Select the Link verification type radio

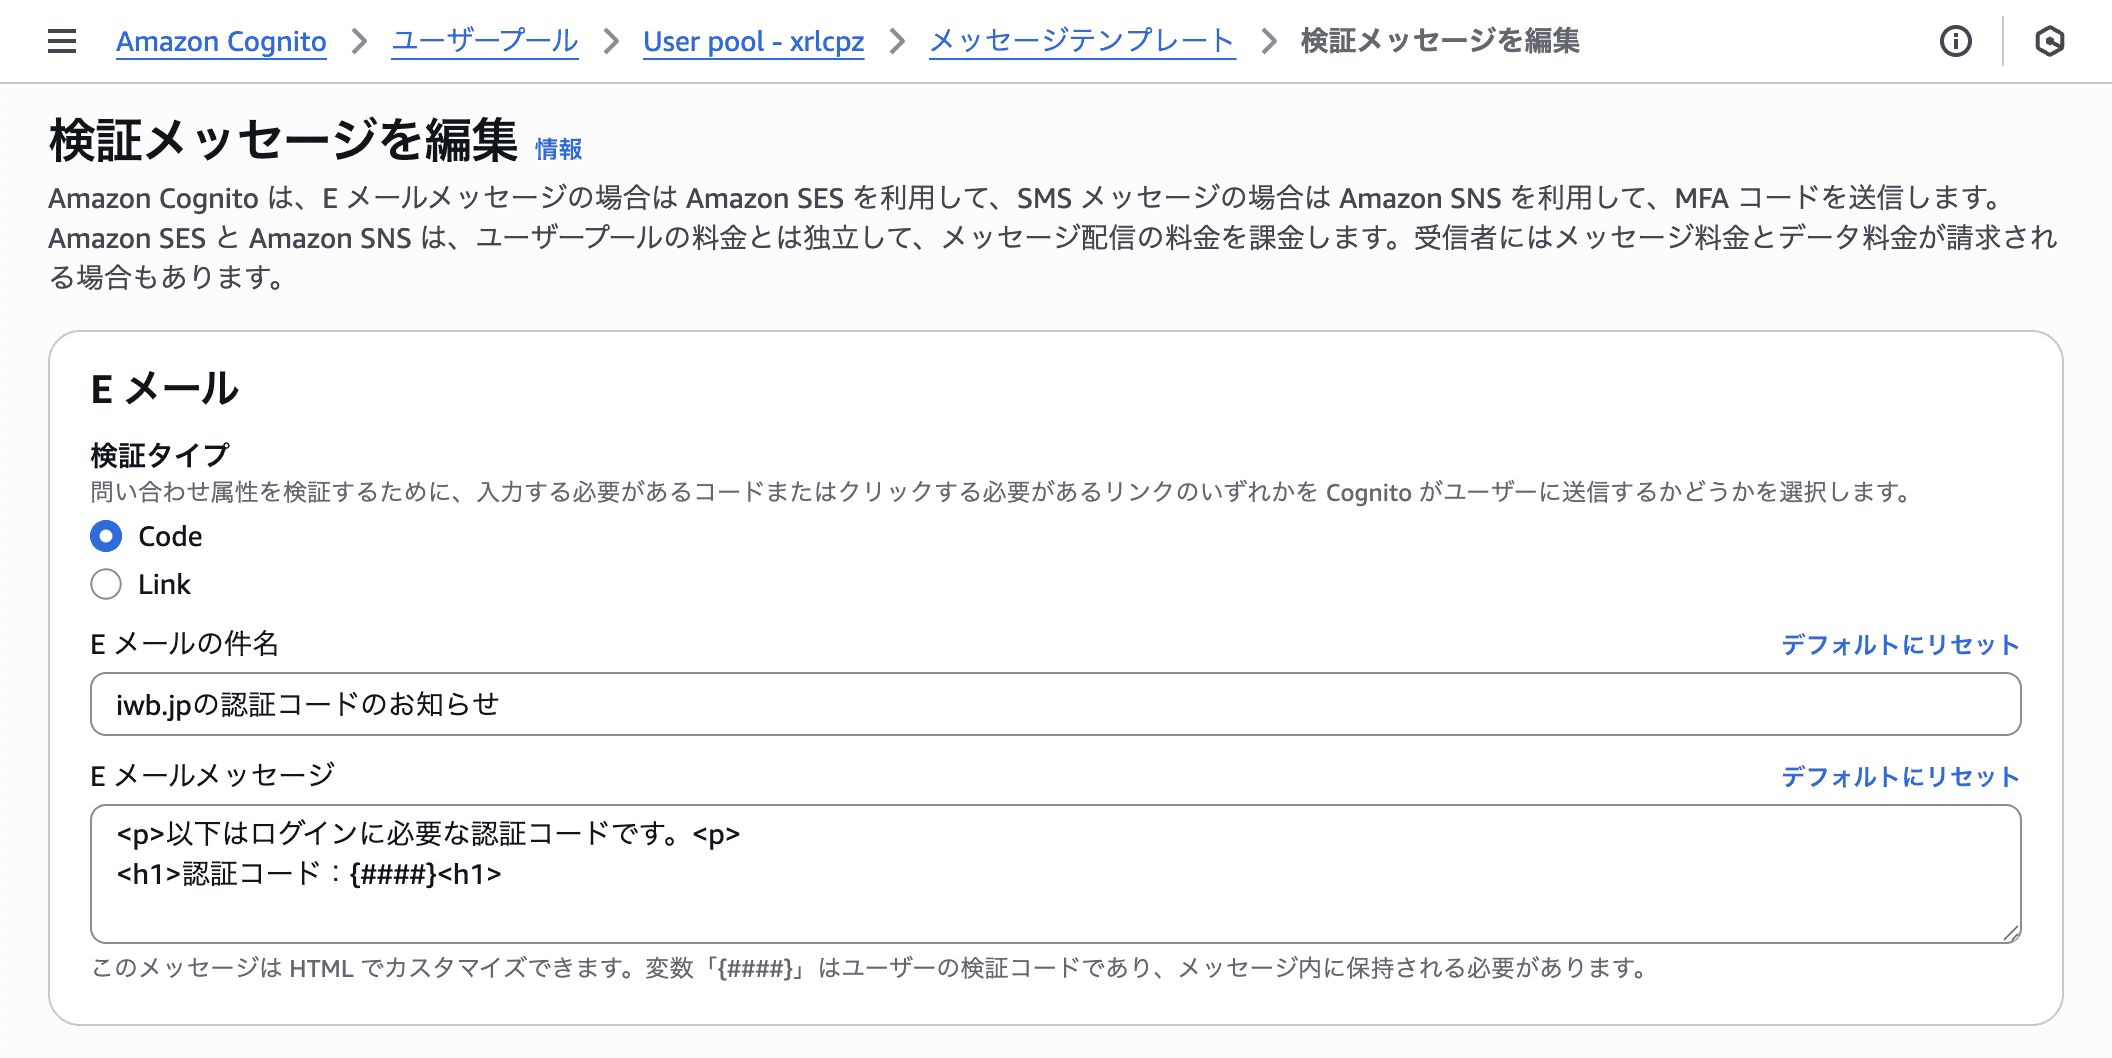[x=106, y=584]
